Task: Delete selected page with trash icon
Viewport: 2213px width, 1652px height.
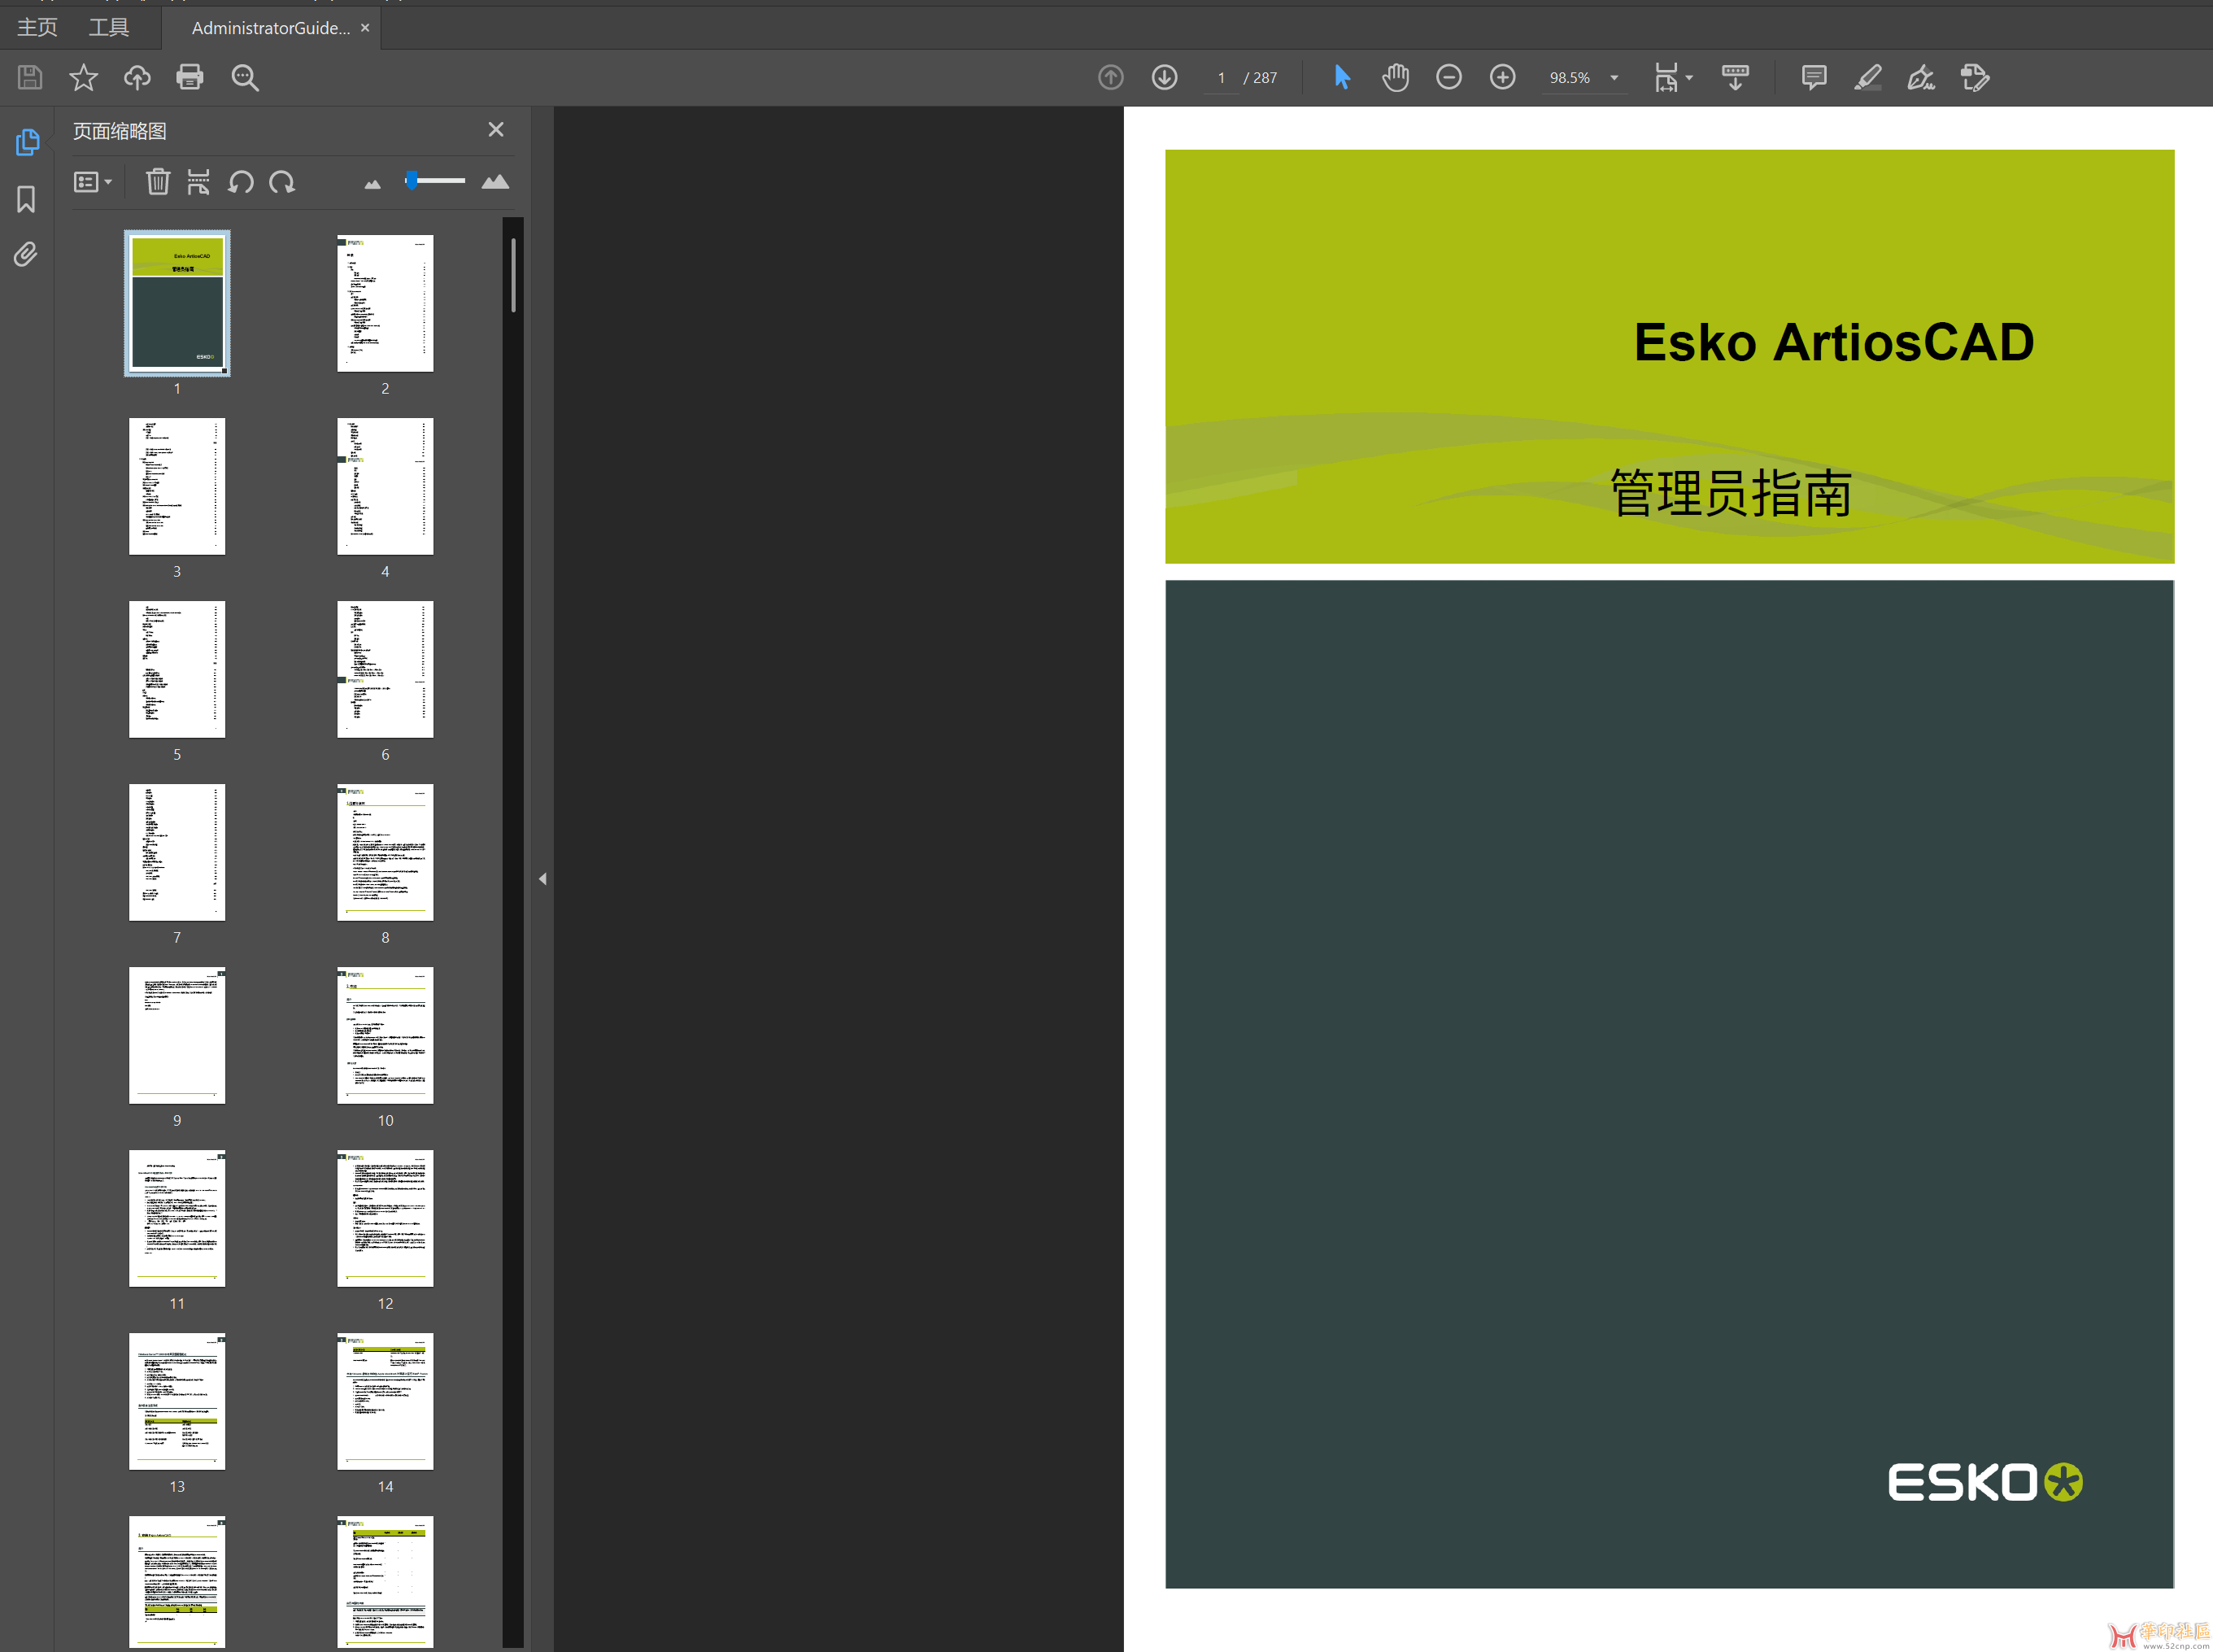Action: pos(158,182)
